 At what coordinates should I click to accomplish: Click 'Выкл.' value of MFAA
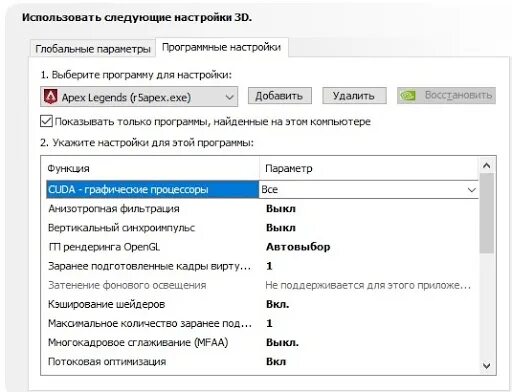(282, 342)
